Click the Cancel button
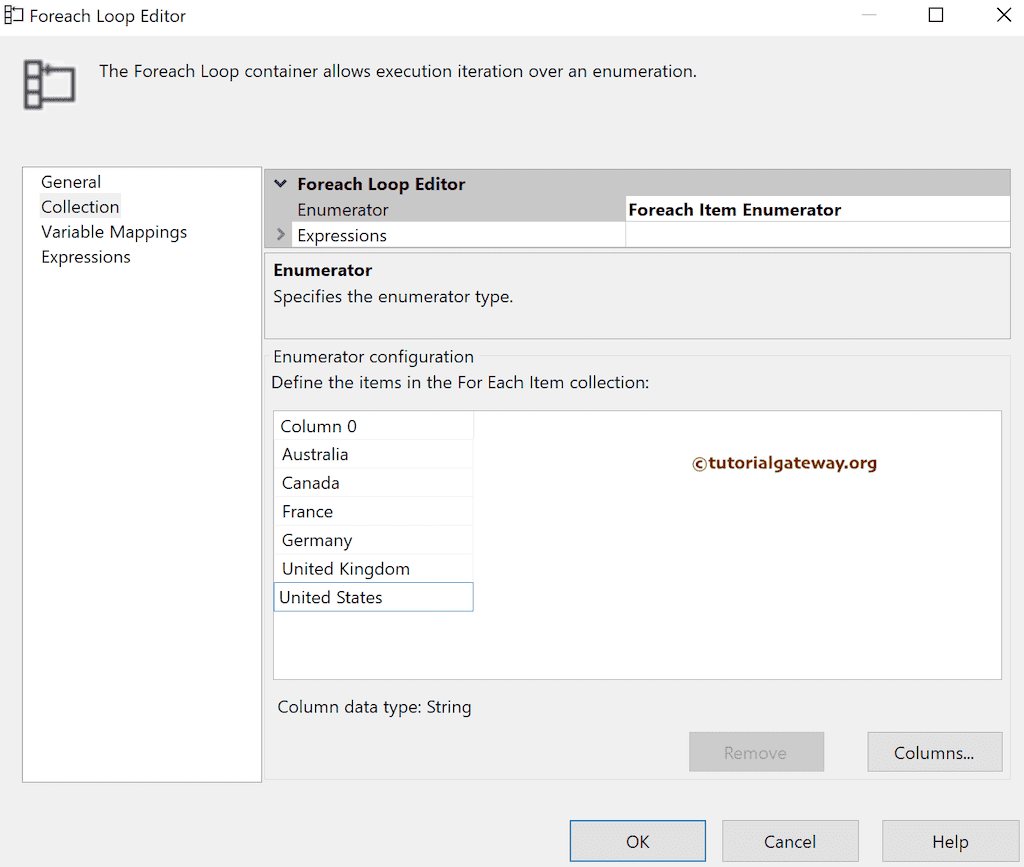Screen dimensions: 1024x867 point(790,841)
